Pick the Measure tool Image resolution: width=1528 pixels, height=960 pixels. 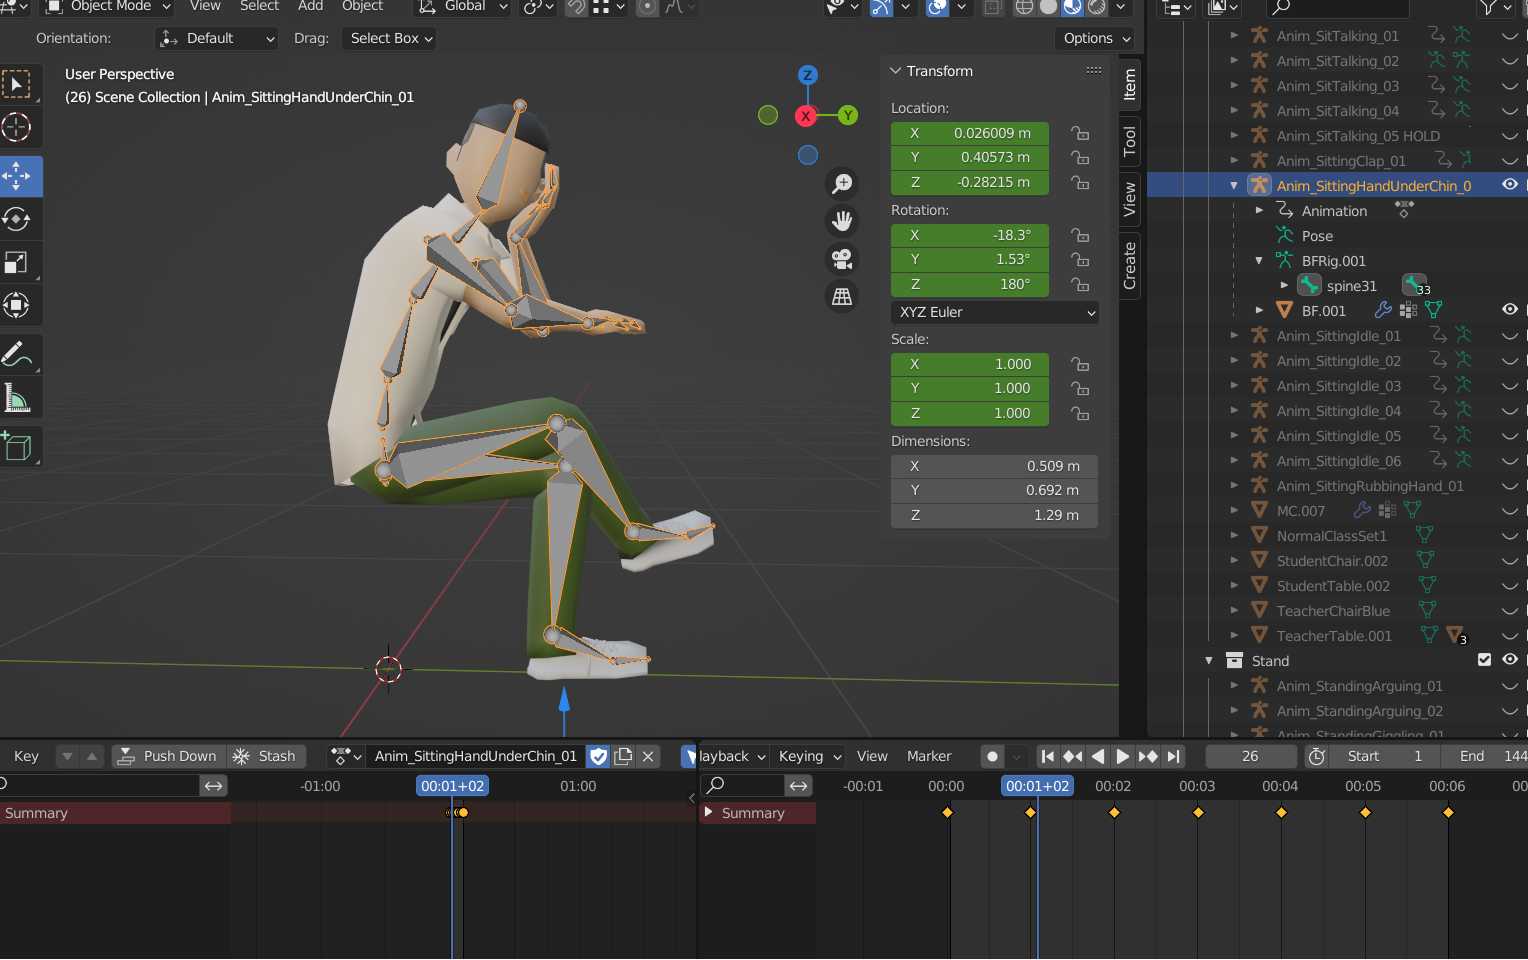coord(17,398)
